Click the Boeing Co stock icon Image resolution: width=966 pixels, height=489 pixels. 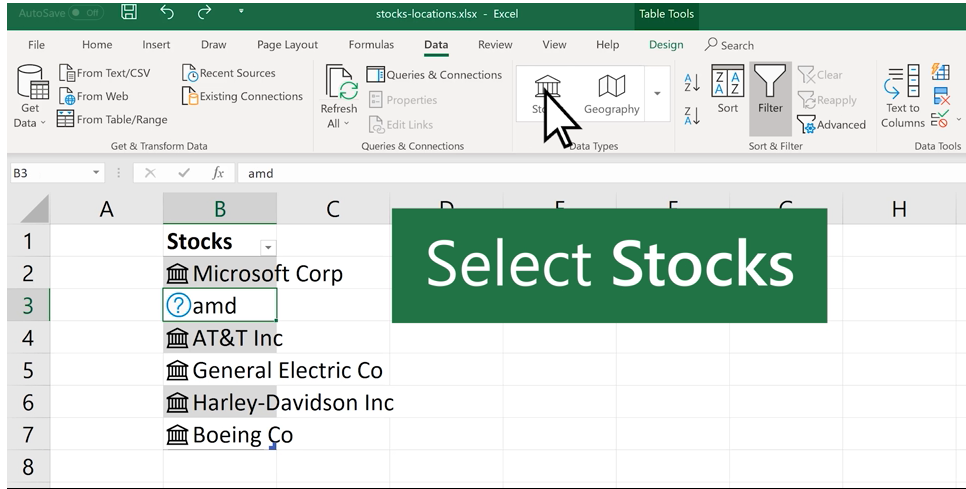pos(177,435)
